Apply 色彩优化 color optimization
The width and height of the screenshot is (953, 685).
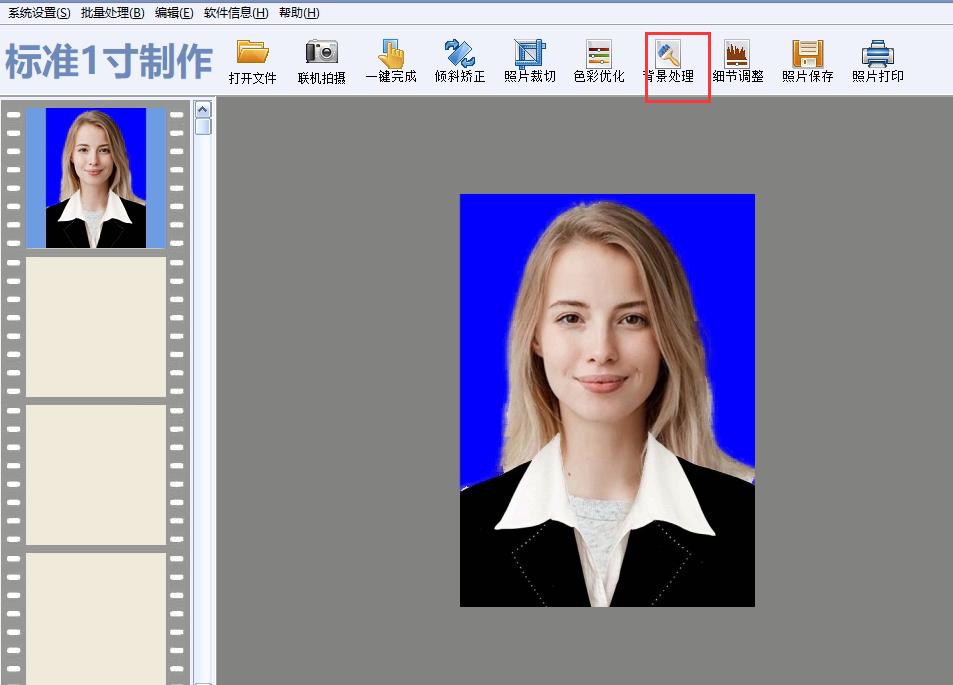pyautogui.click(x=598, y=58)
